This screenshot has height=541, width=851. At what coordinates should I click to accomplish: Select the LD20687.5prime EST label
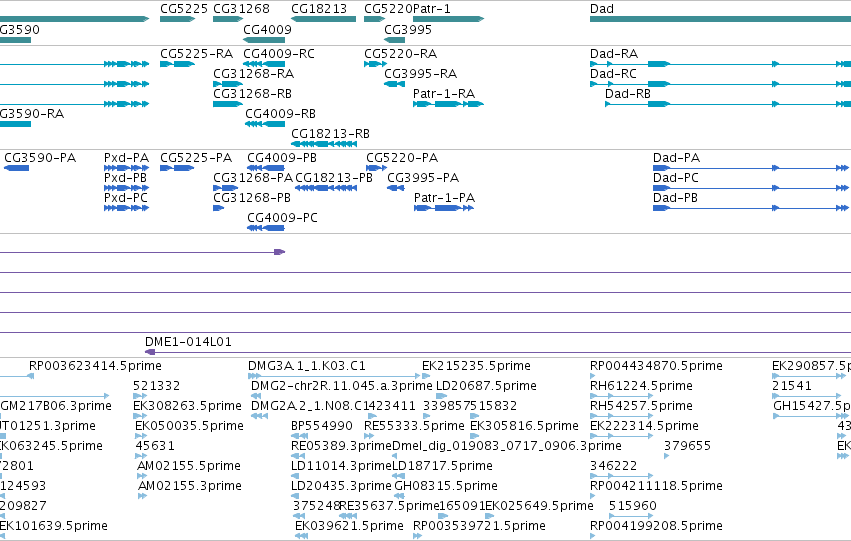[x=486, y=386]
